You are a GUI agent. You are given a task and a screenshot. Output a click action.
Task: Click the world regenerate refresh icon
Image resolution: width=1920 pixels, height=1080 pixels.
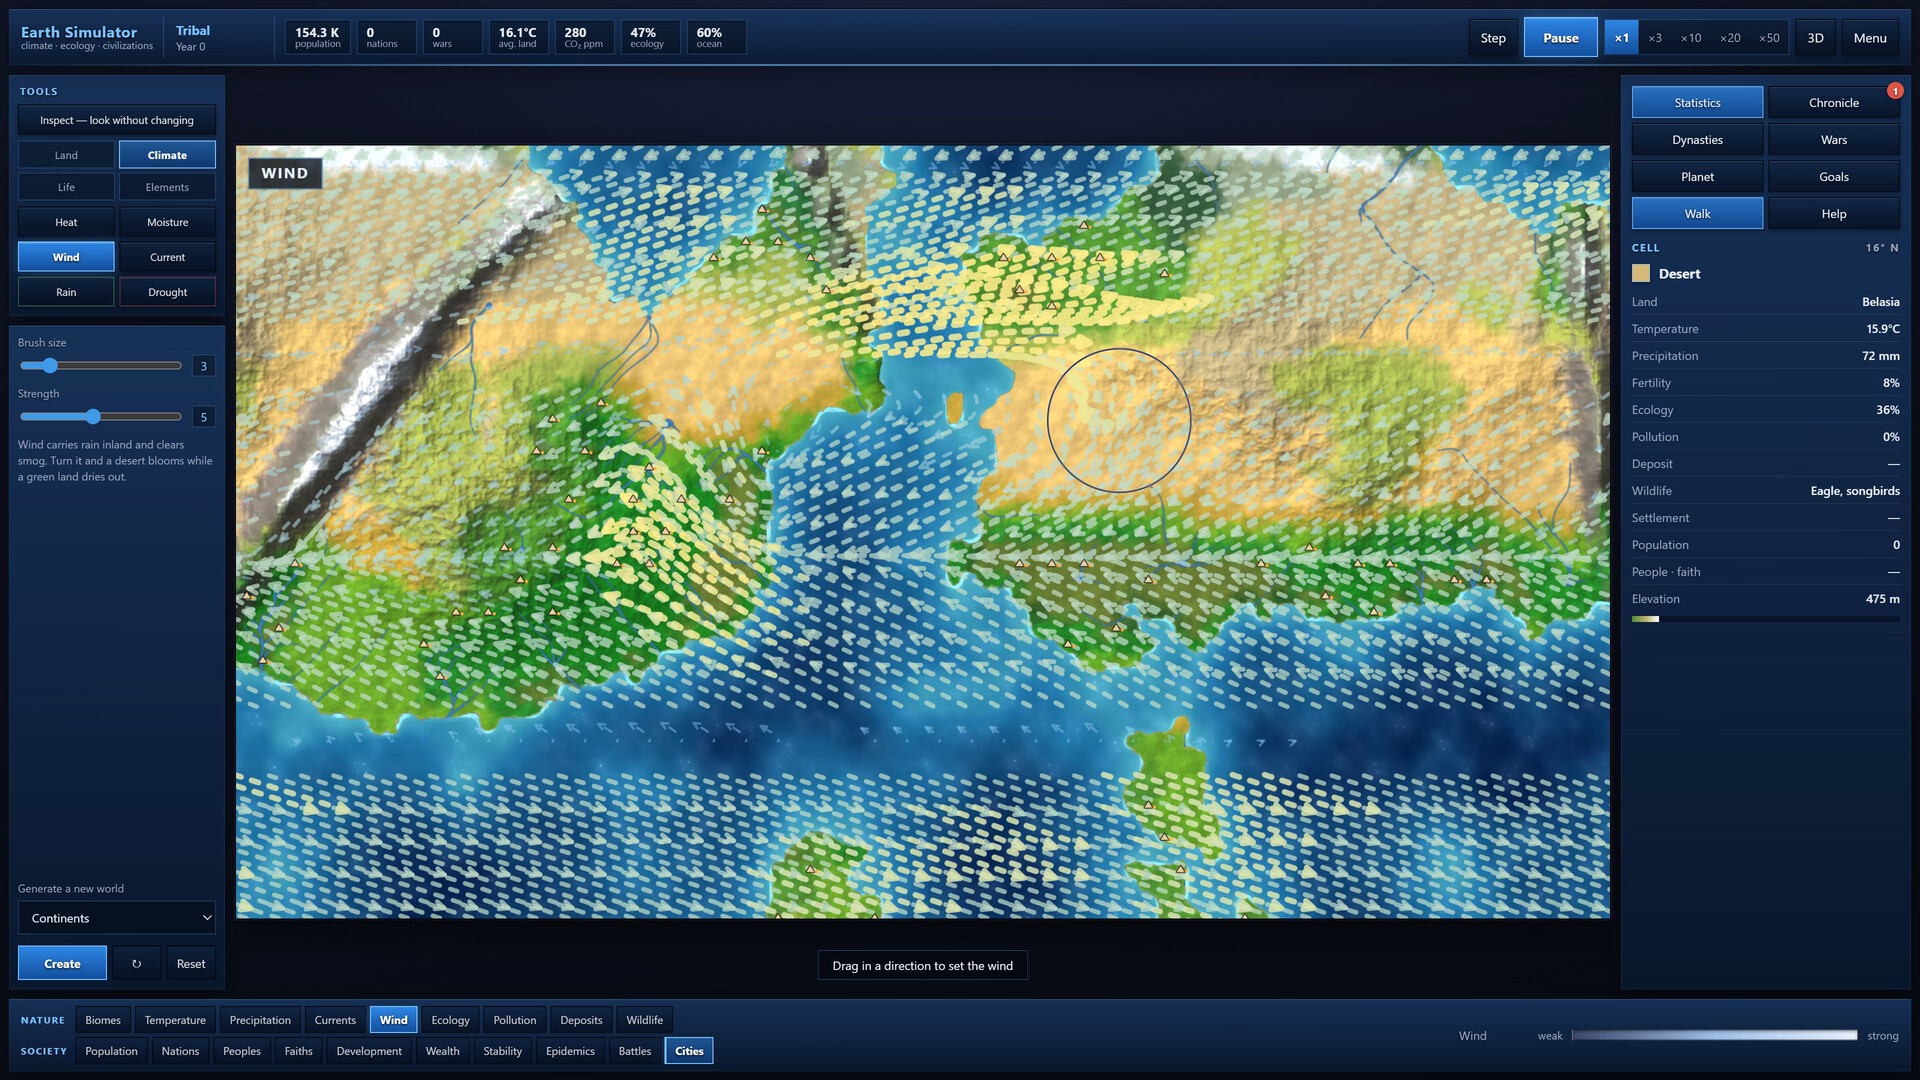click(136, 963)
